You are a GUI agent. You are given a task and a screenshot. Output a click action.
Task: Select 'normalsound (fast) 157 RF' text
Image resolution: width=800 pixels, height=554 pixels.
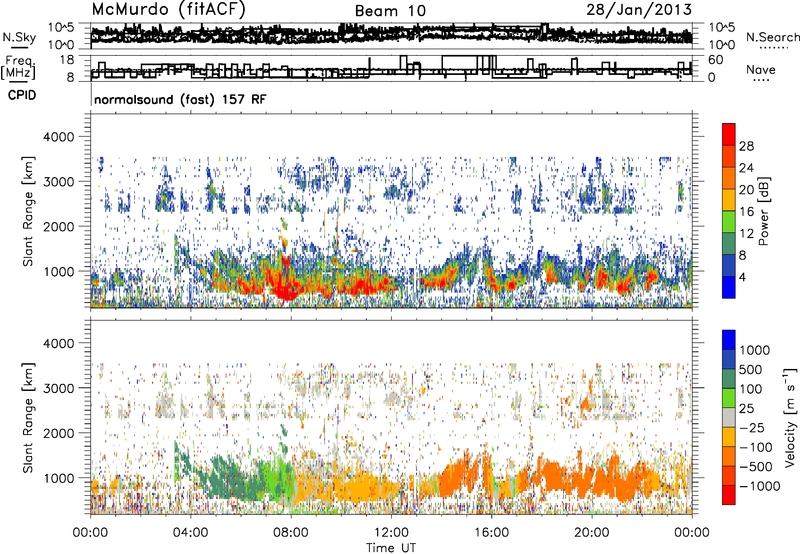tap(180, 99)
